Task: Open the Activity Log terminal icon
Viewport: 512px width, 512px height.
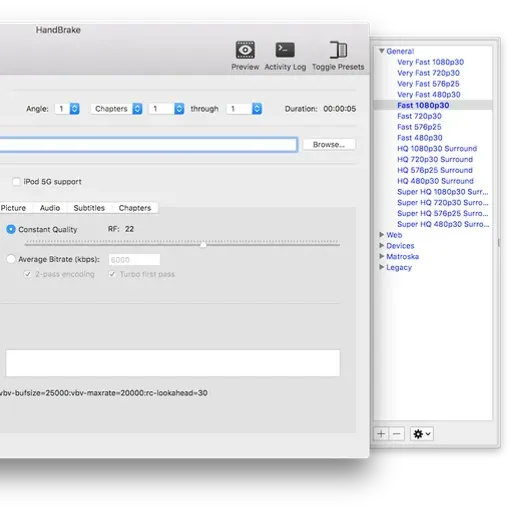Action: pos(285,50)
